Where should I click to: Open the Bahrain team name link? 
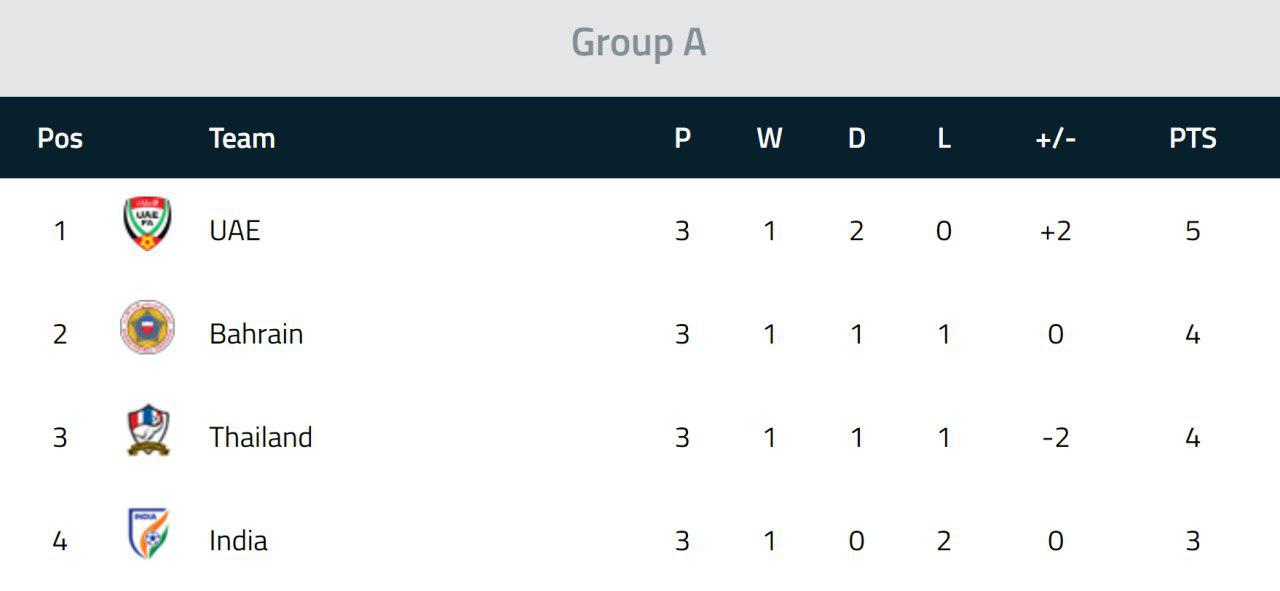click(256, 334)
